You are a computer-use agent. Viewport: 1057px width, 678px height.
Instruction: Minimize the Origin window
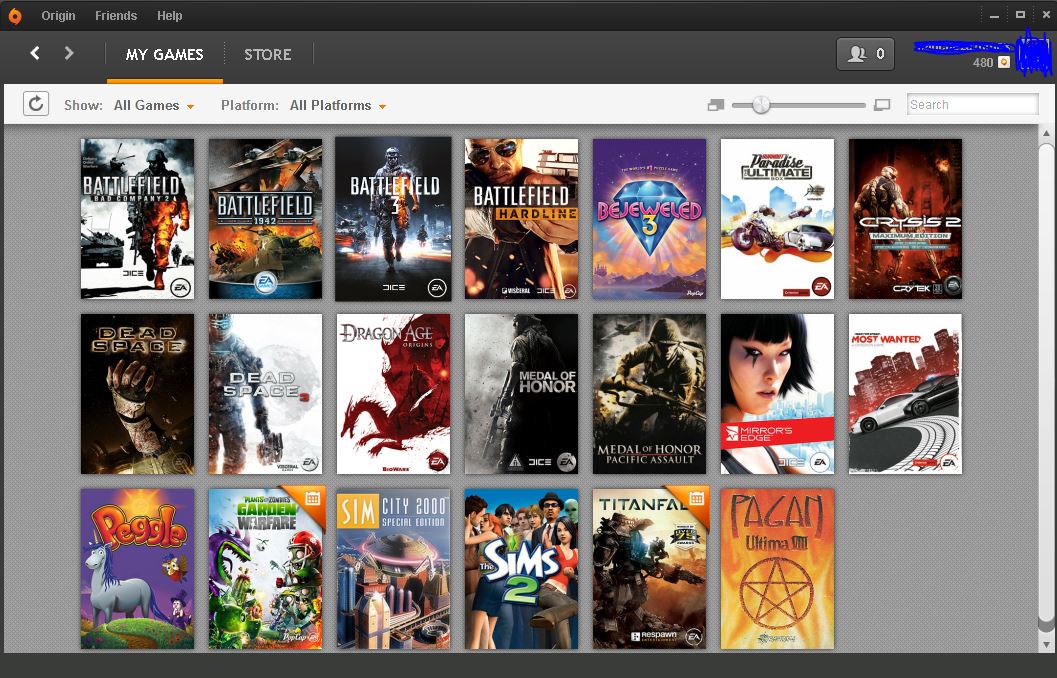[x=994, y=16]
